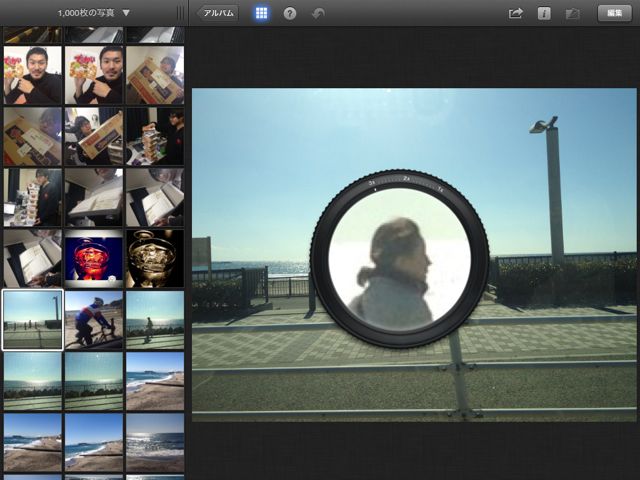The width and height of the screenshot is (640, 480).
Task: Grab the thumbnail grid resize handle
Action: [x=180, y=13]
